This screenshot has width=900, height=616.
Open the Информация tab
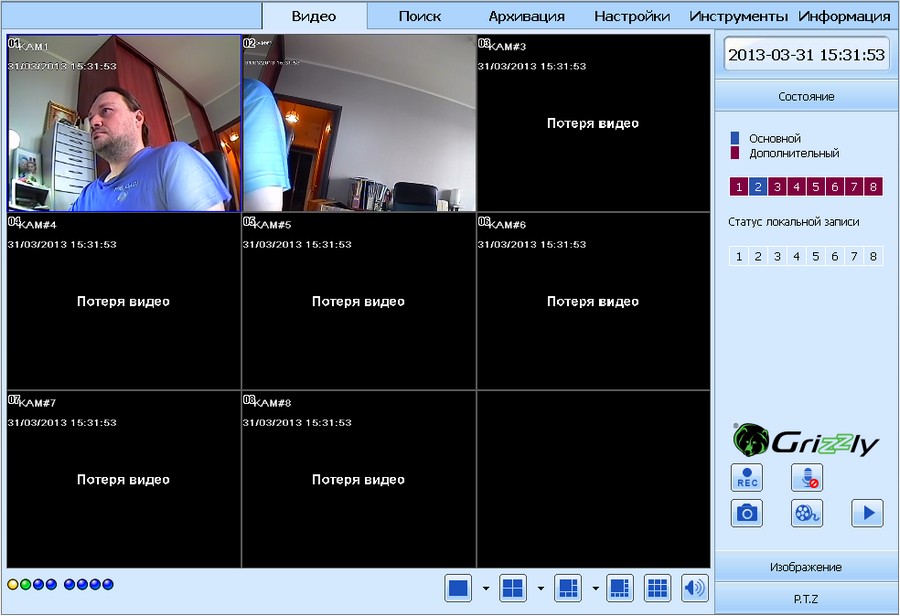844,16
